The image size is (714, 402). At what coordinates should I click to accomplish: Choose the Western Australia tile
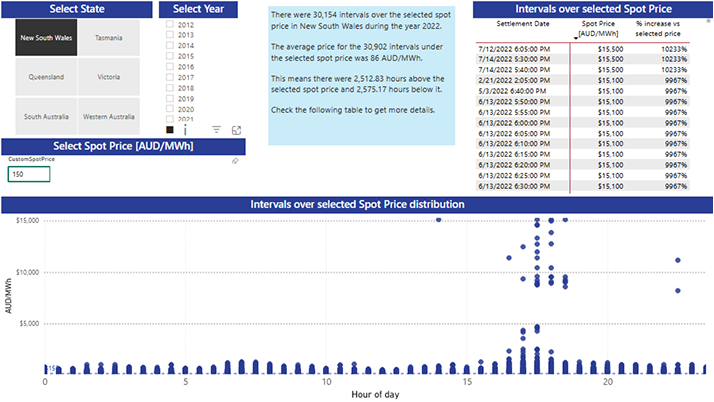click(x=109, y=117)
